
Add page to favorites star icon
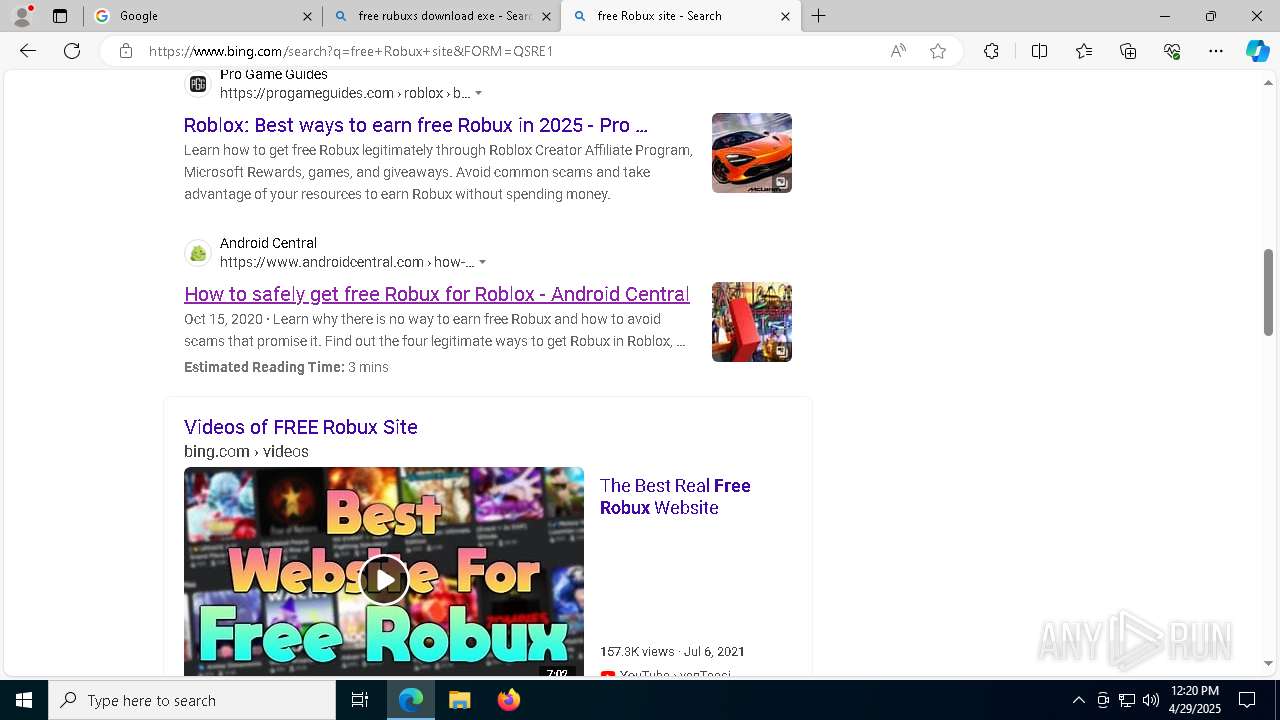[938, 51]
